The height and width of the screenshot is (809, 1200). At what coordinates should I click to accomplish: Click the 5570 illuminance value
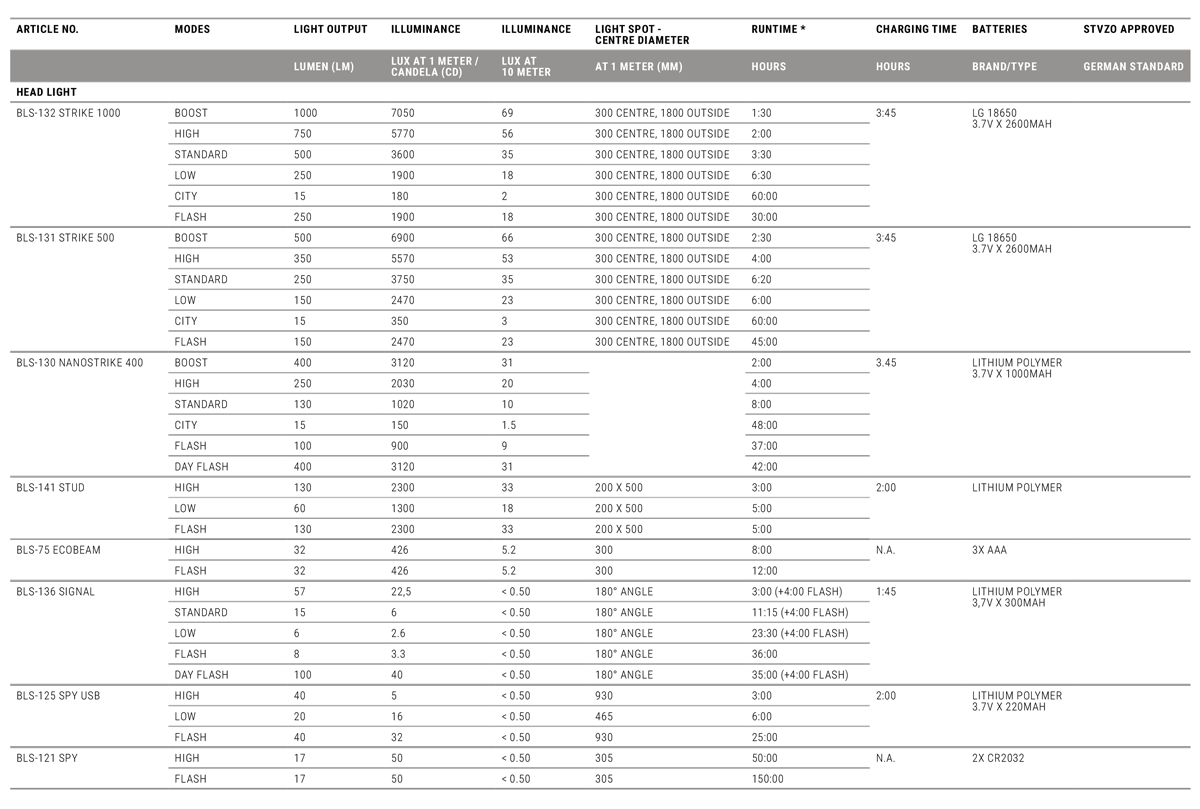click(403, 259)
